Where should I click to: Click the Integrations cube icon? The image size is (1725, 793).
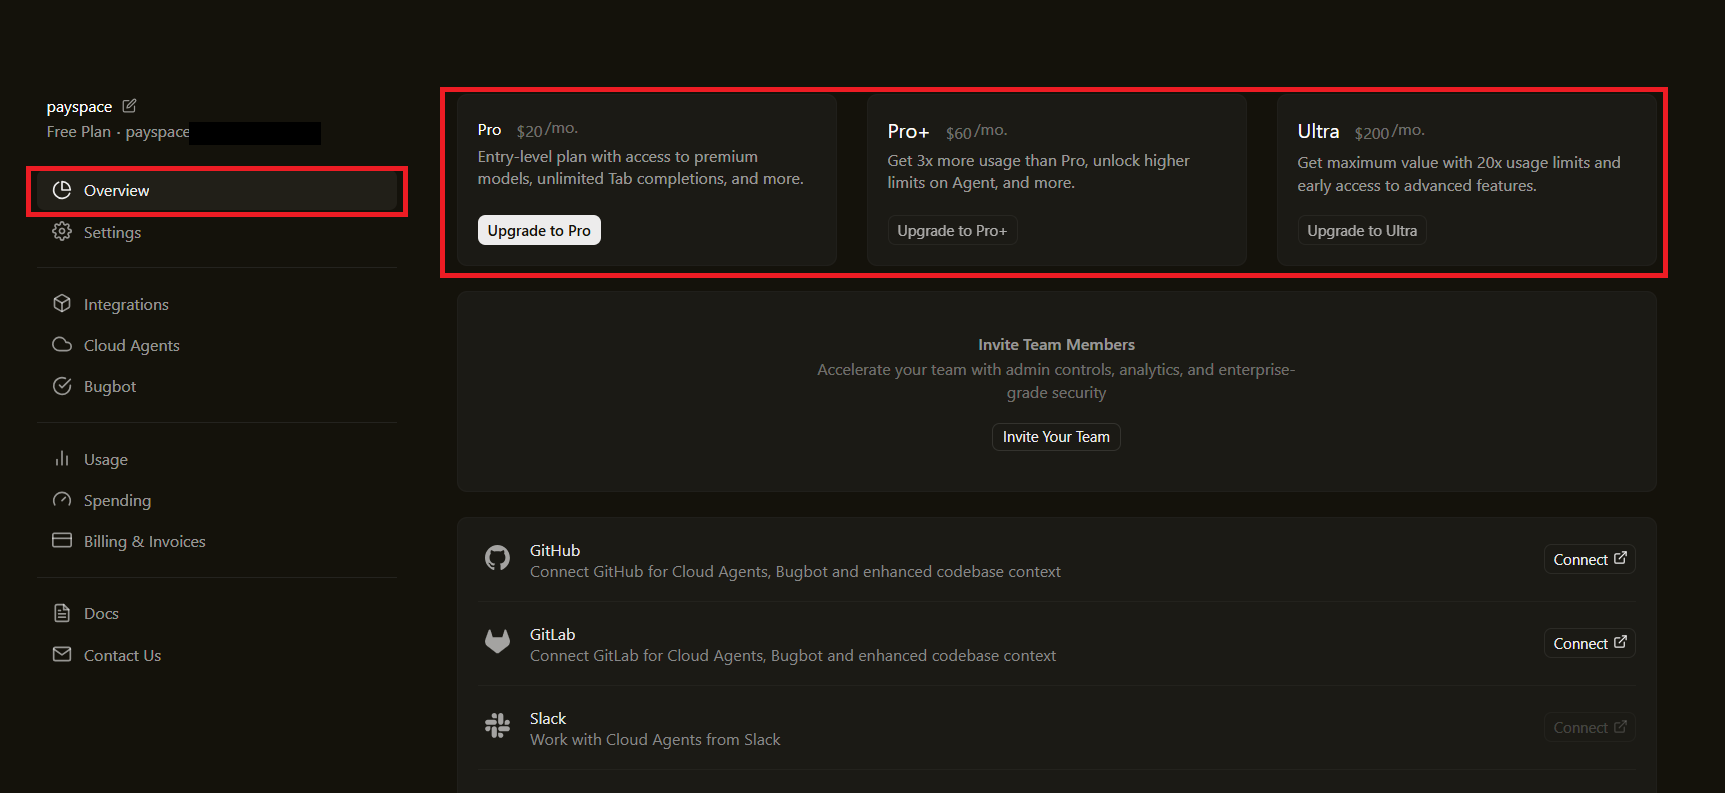pyautogui.click(x=62, y=304)
